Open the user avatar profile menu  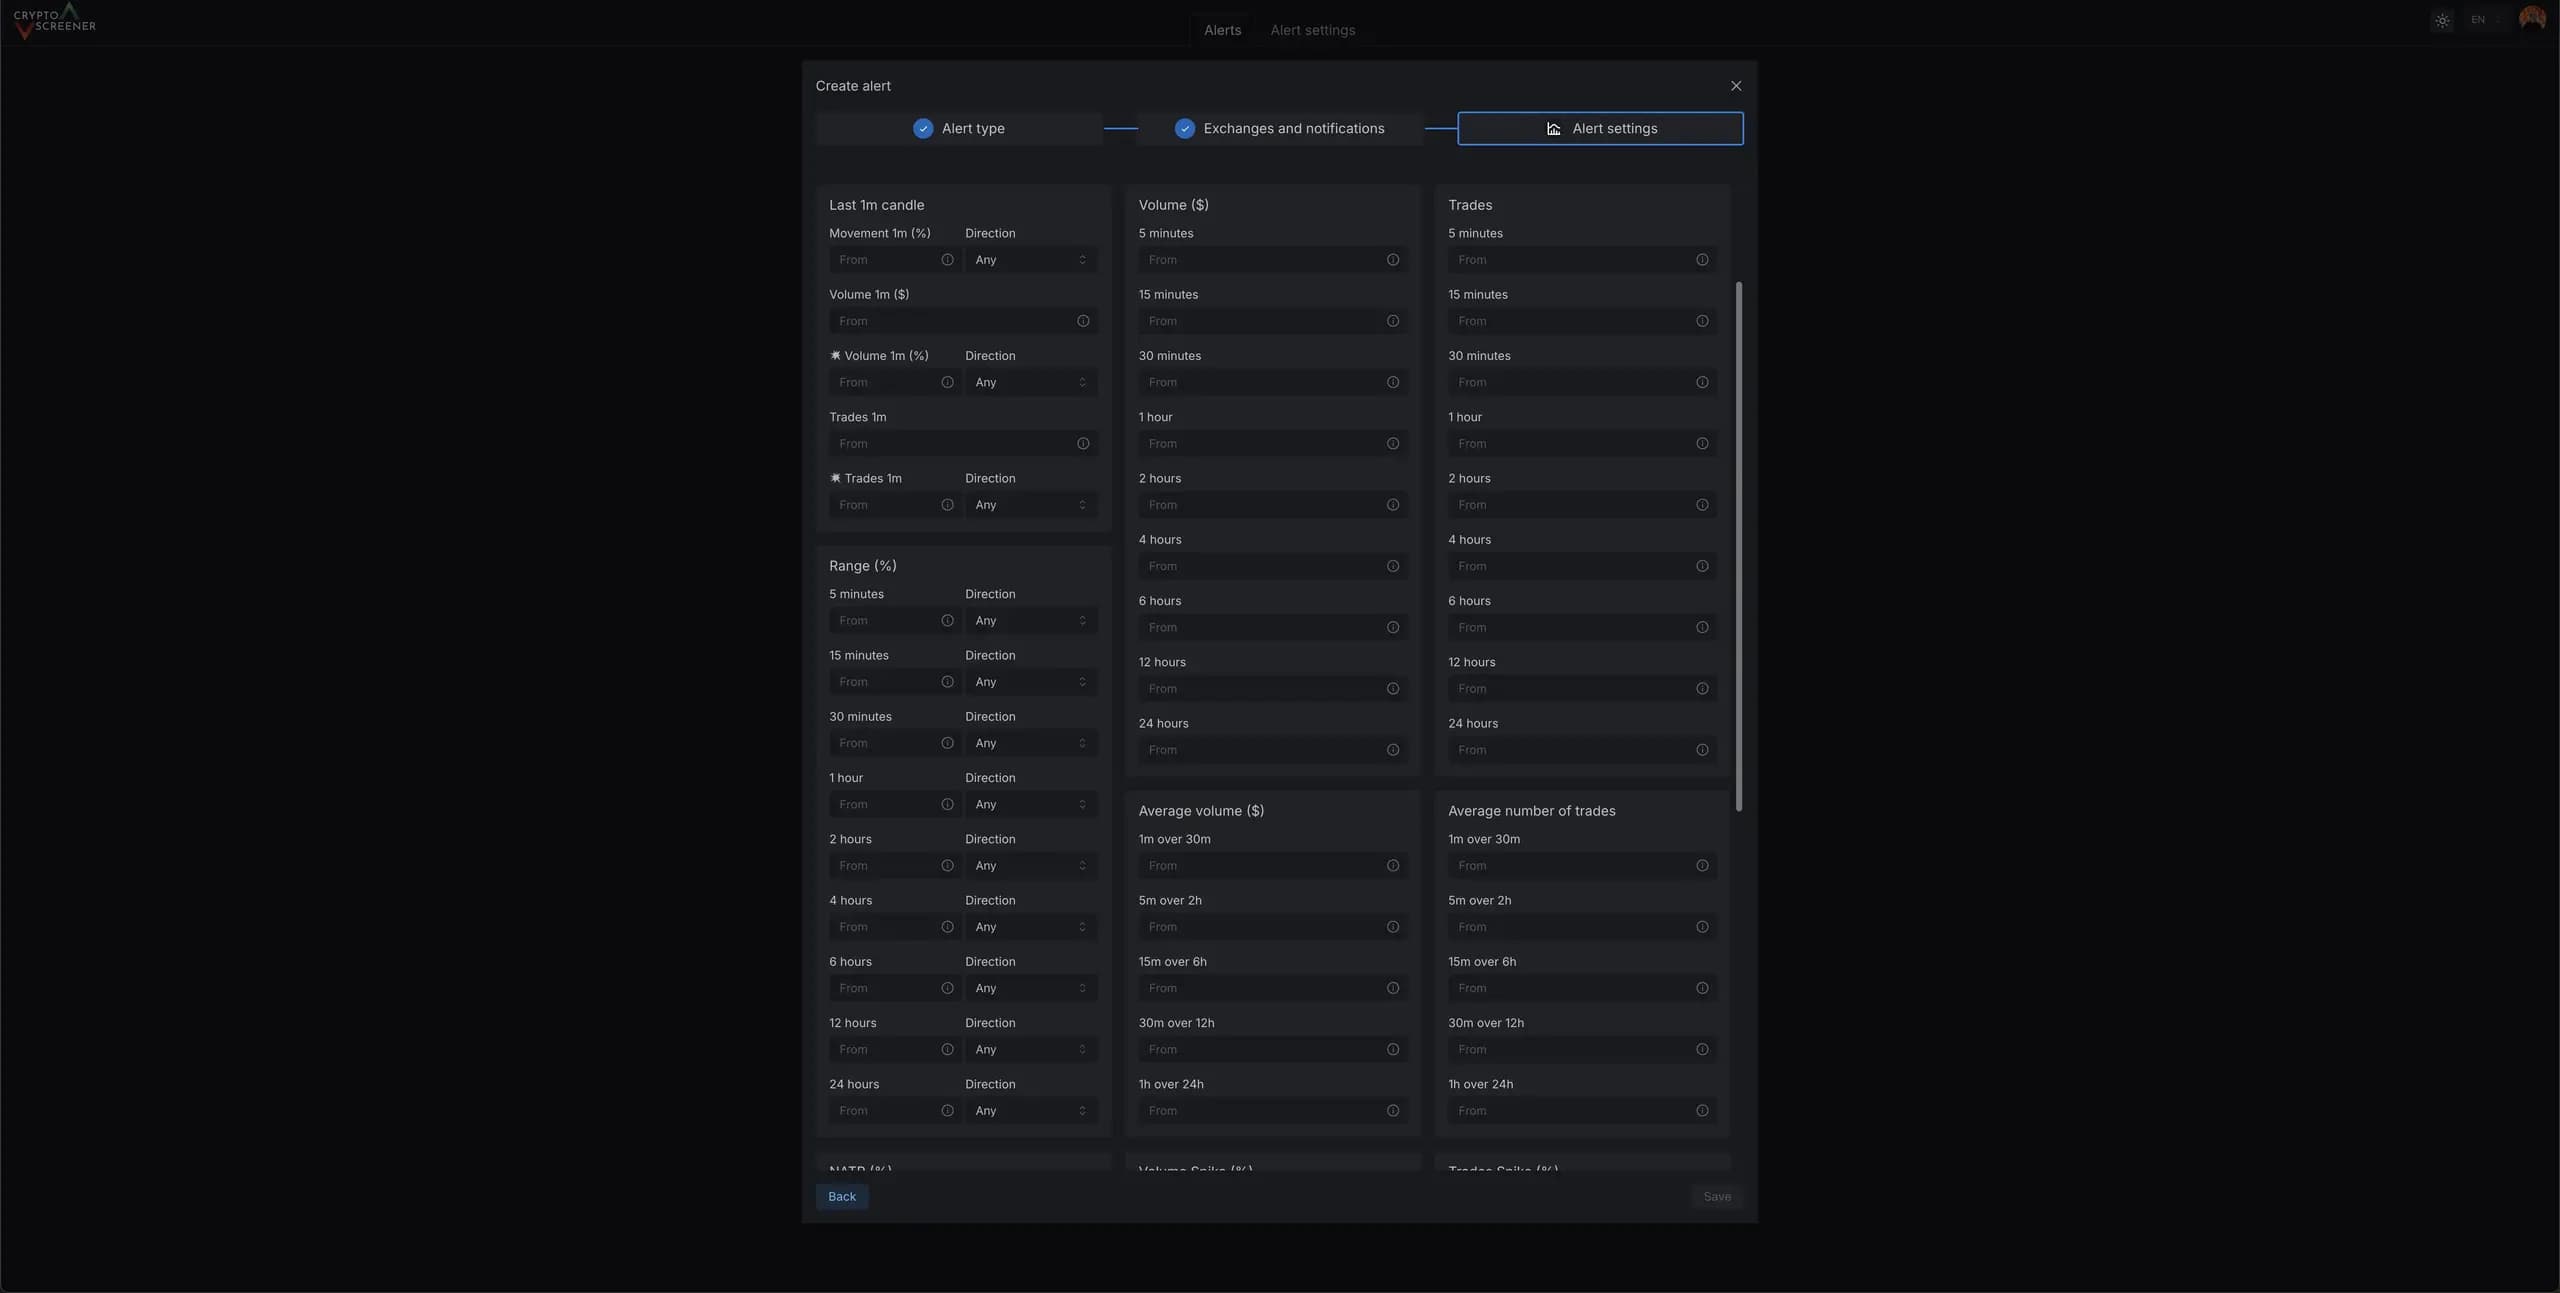tap(2532, 19)
